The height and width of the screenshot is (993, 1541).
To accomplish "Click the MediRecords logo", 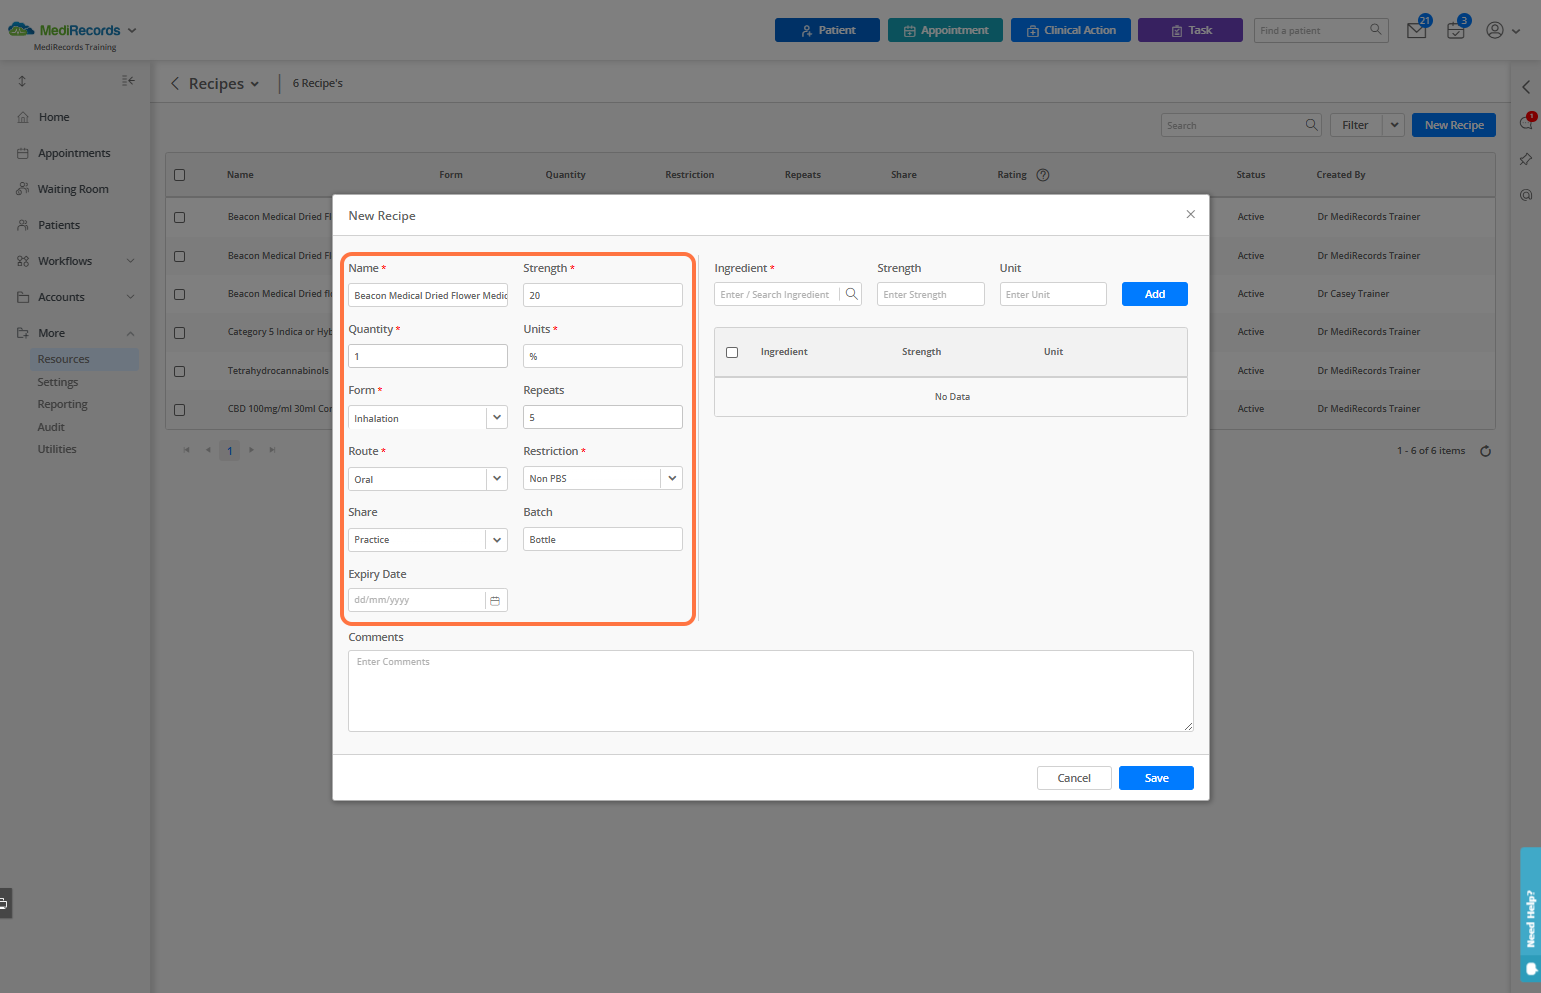I will [x=64, y=30].
